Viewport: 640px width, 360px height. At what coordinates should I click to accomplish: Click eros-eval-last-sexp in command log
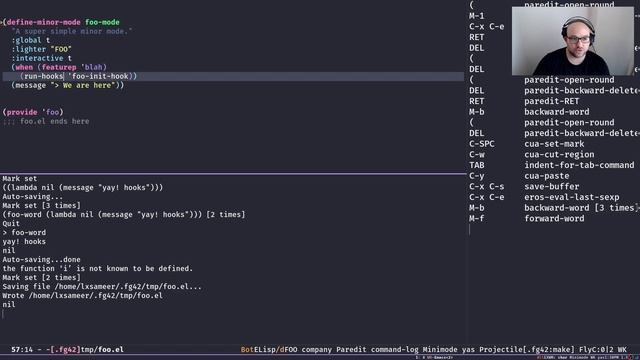[571, 197]
